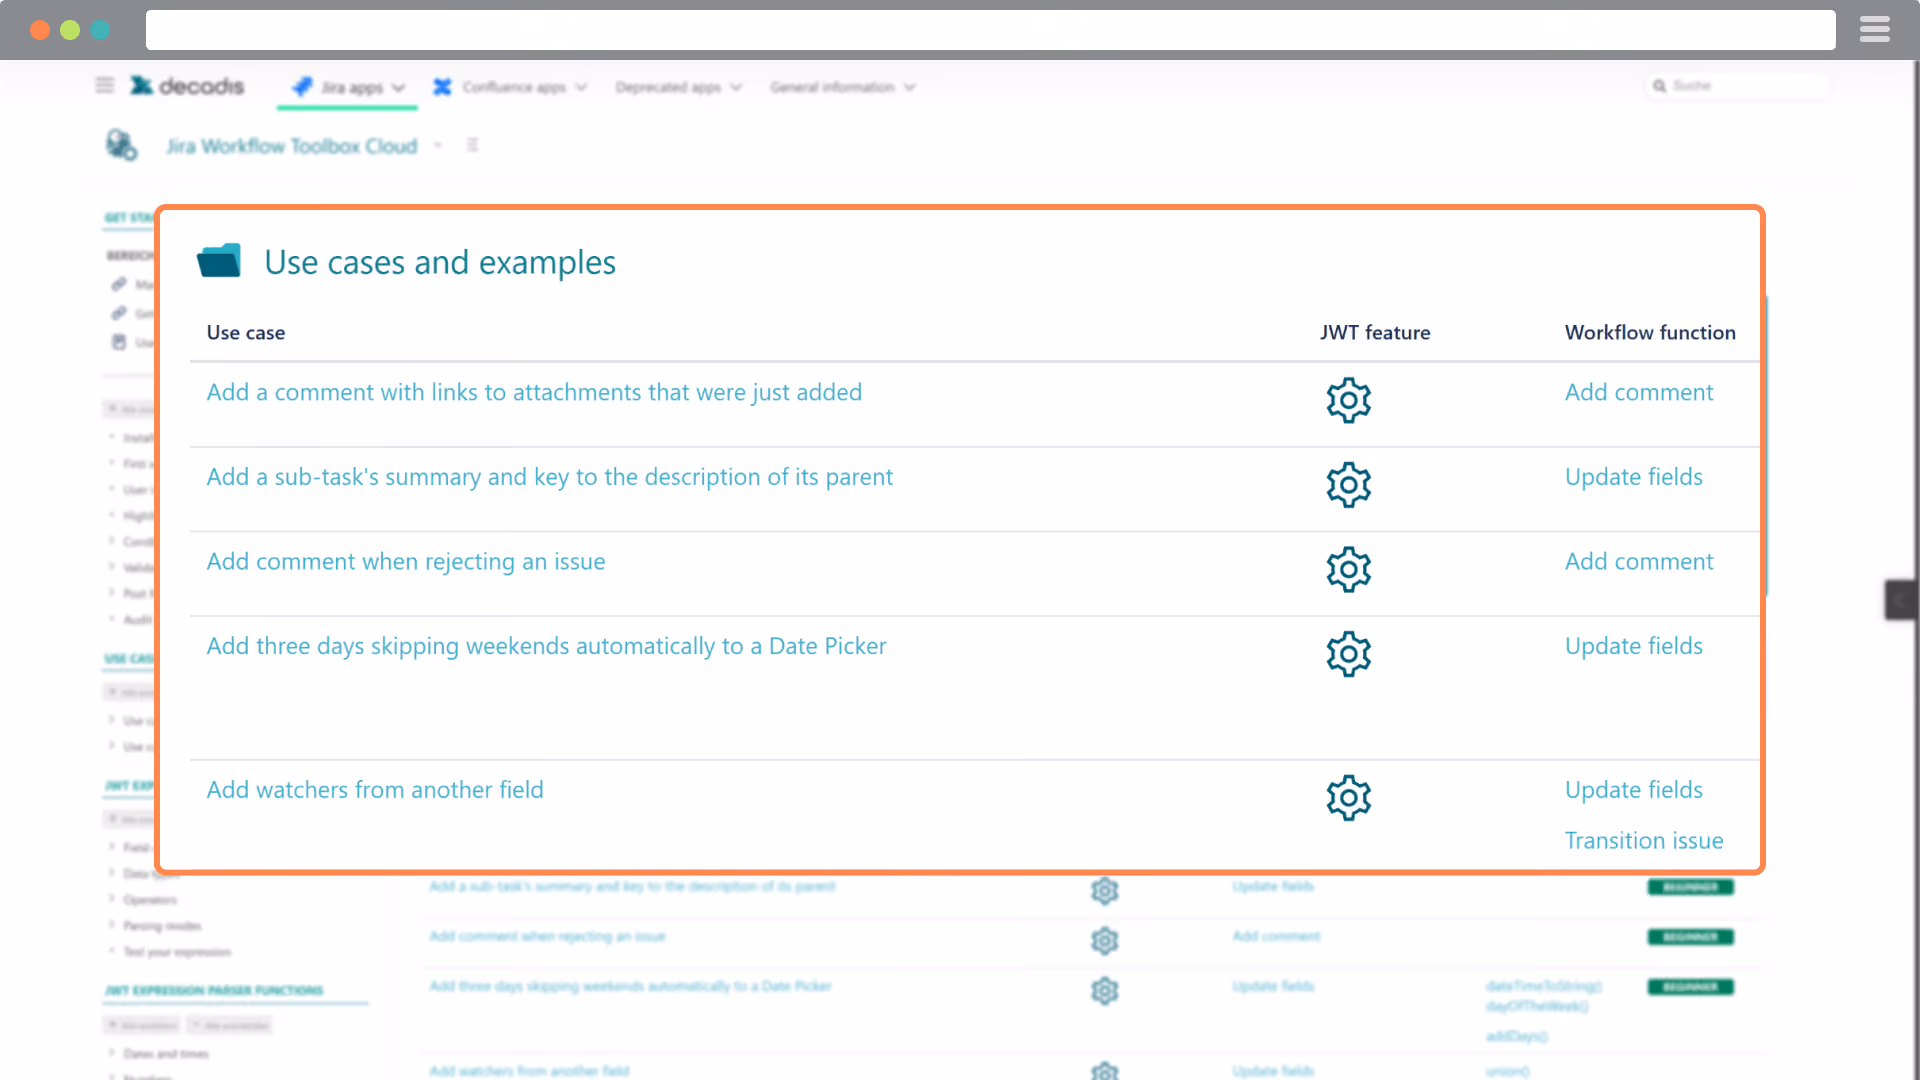Viewport: 1920px width, 1080px height.
Task: Click gear icon in attachments comment row
Action: coord(1348,400)
